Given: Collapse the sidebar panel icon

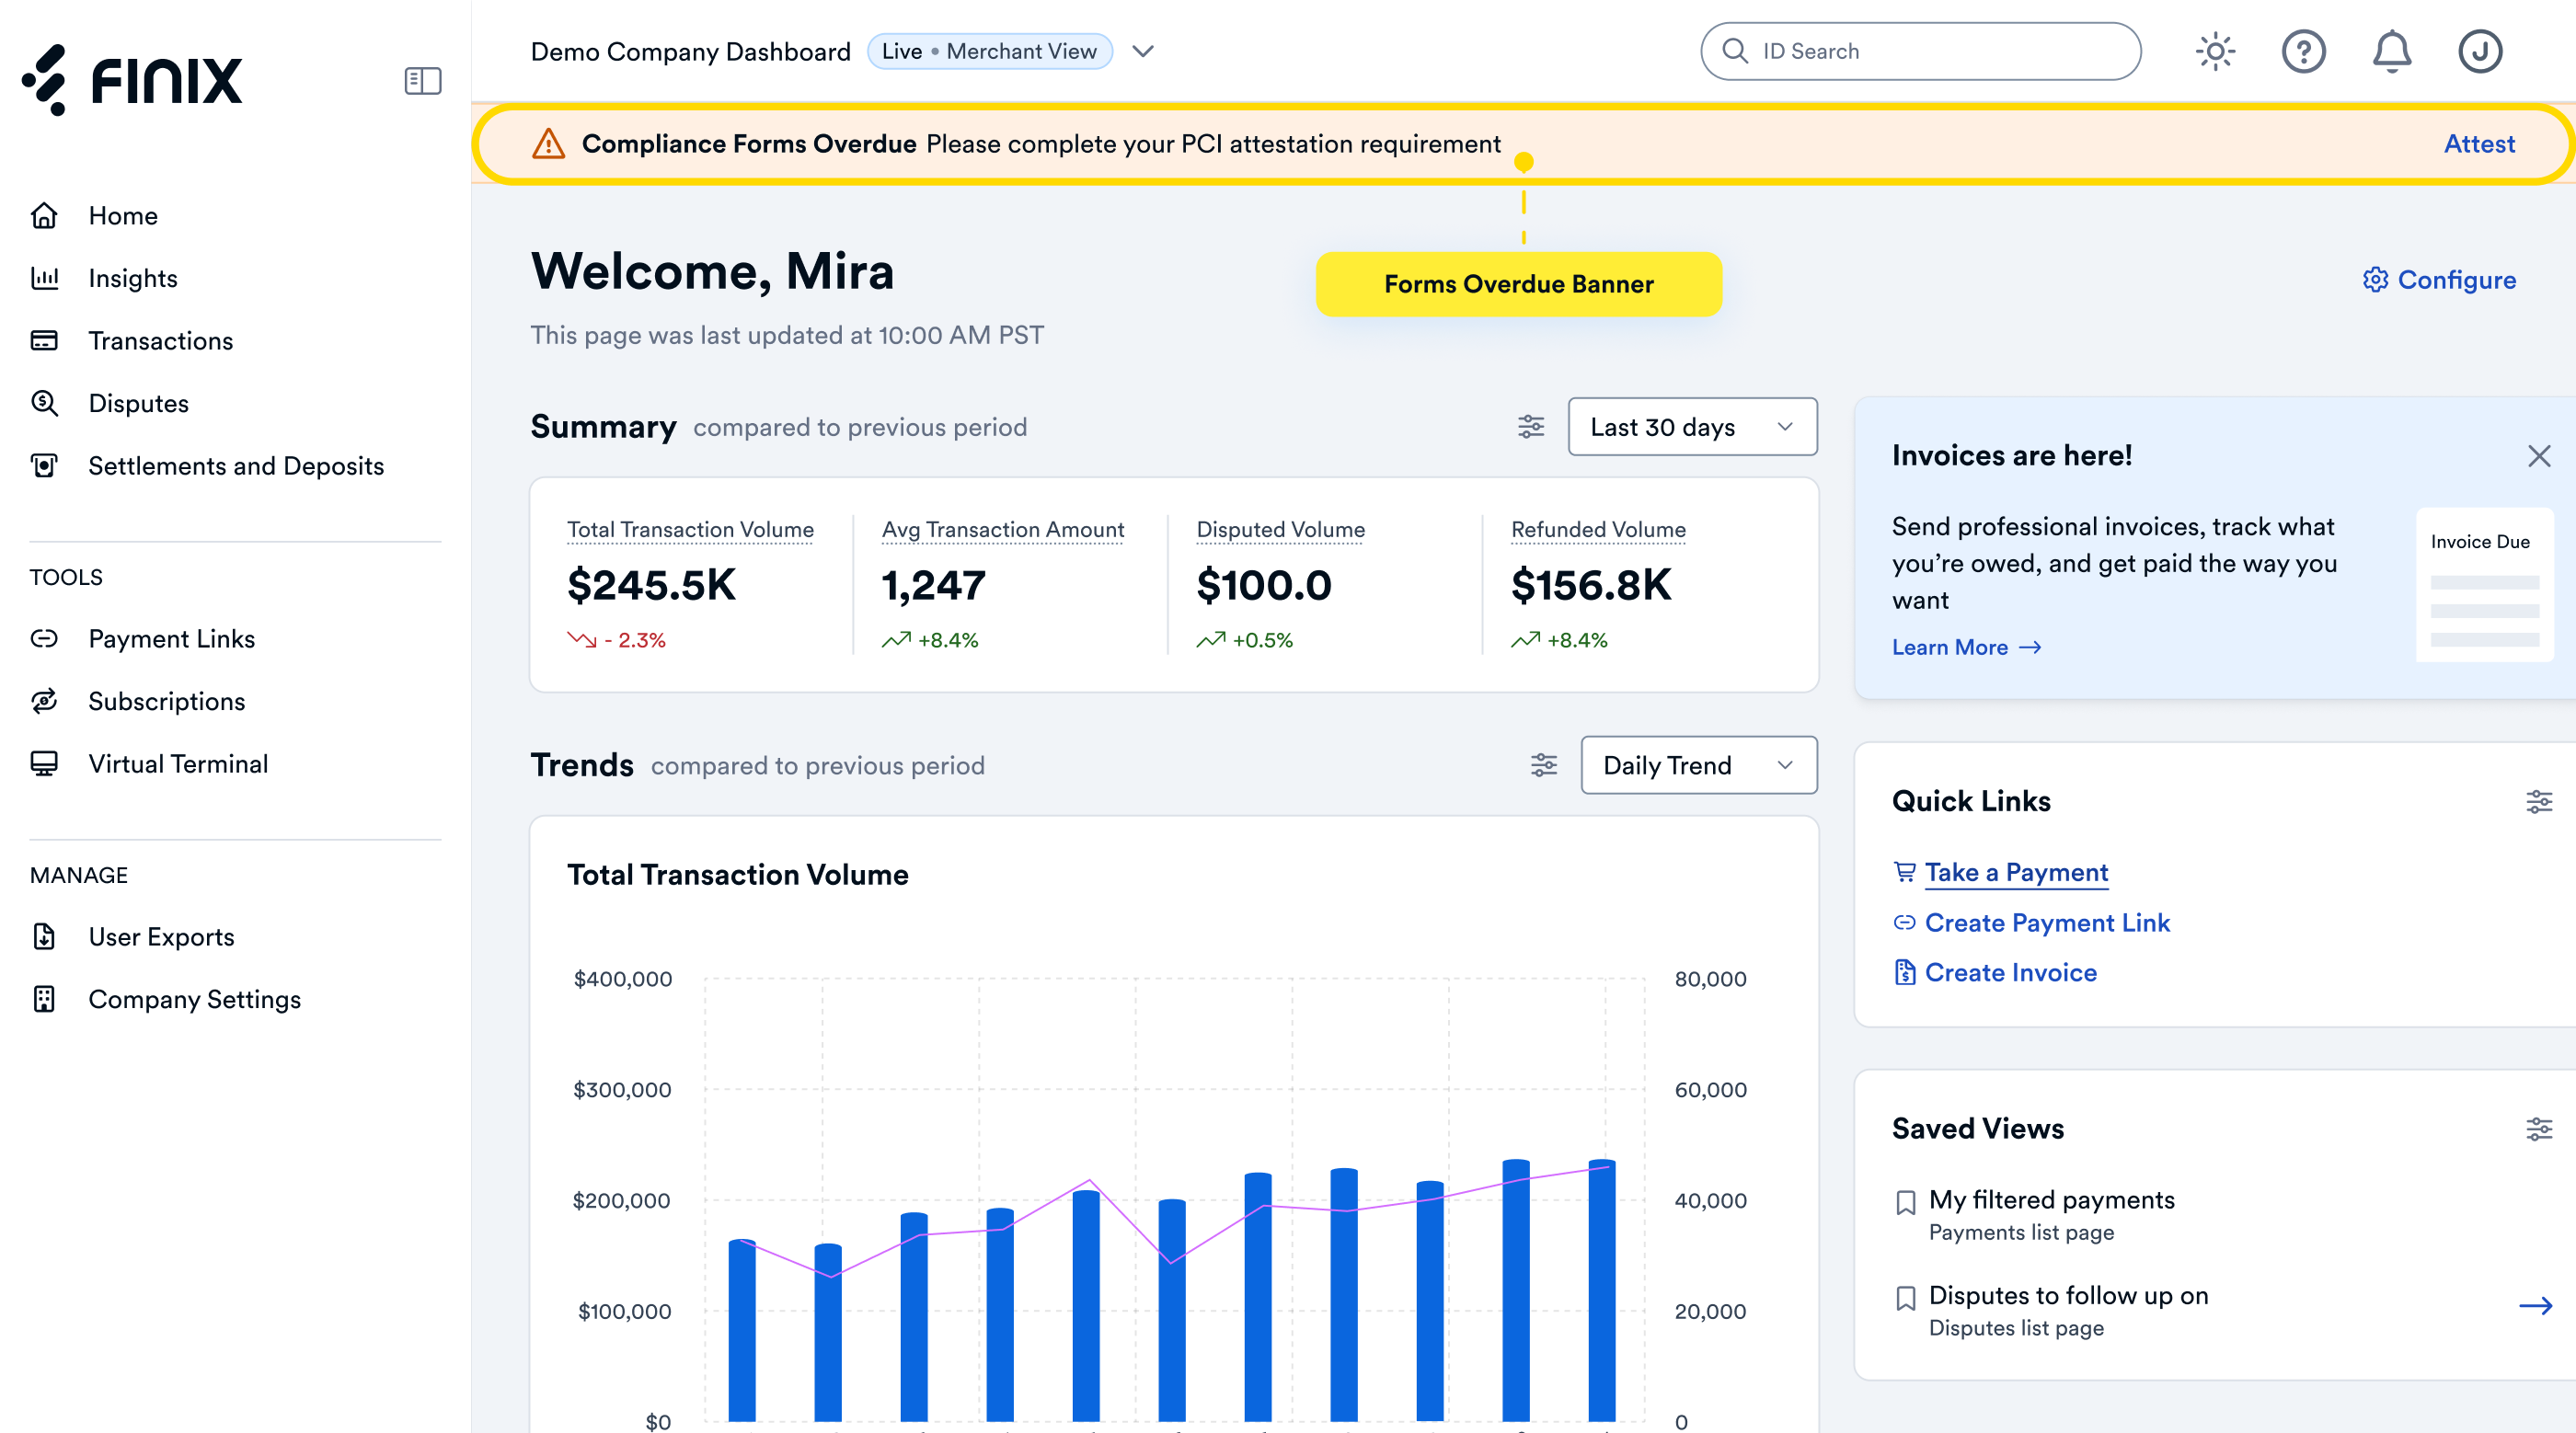Looking at the screenshot, I should (423, 81).
